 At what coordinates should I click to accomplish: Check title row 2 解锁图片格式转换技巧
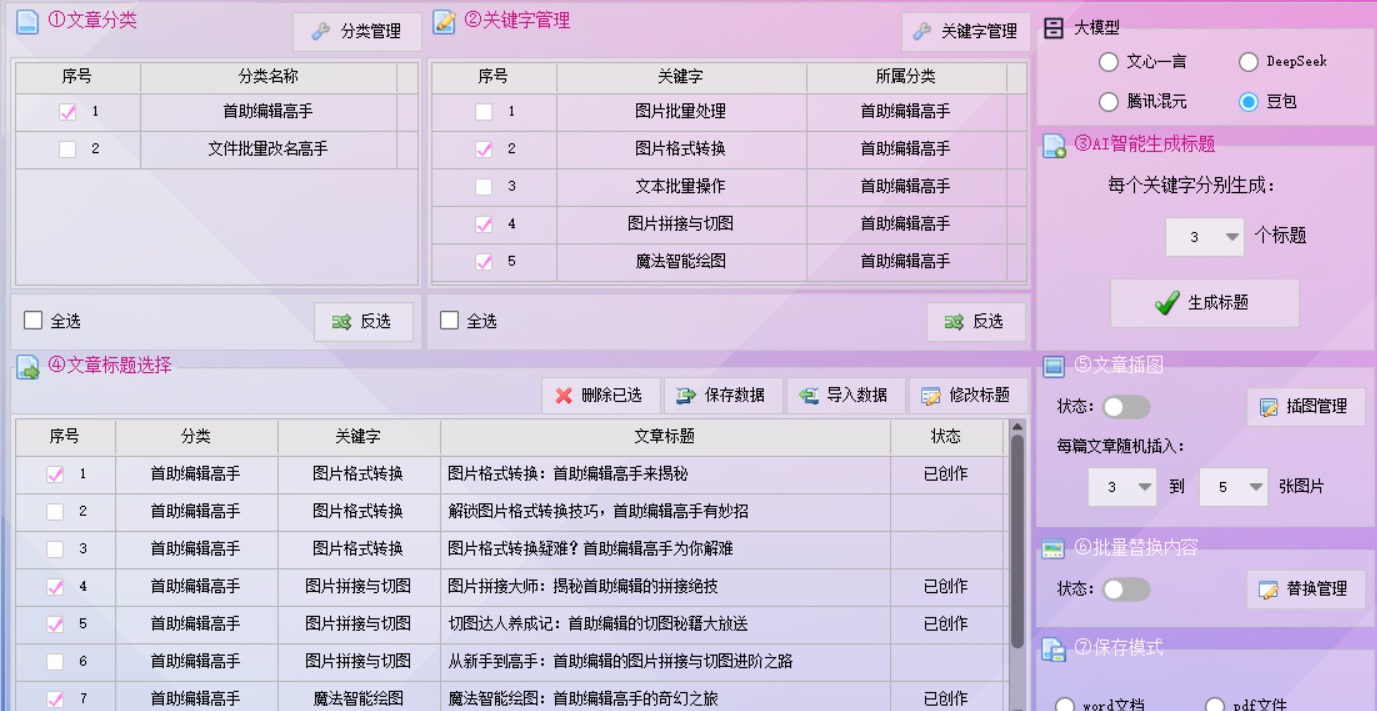55,512
